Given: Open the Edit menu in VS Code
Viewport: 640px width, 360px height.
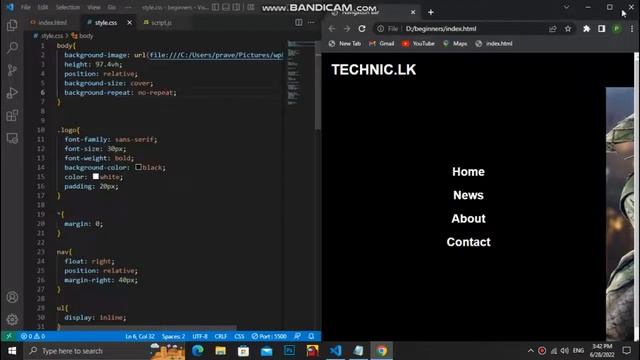Looking at the screenshot, I should pyautogui.click(x=43, y=7).
